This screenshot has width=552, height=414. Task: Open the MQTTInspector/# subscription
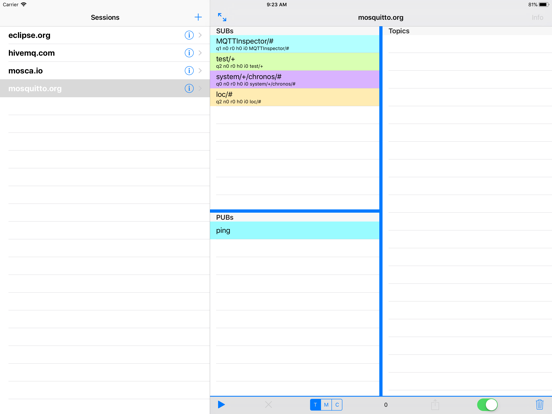coord(295,44)
